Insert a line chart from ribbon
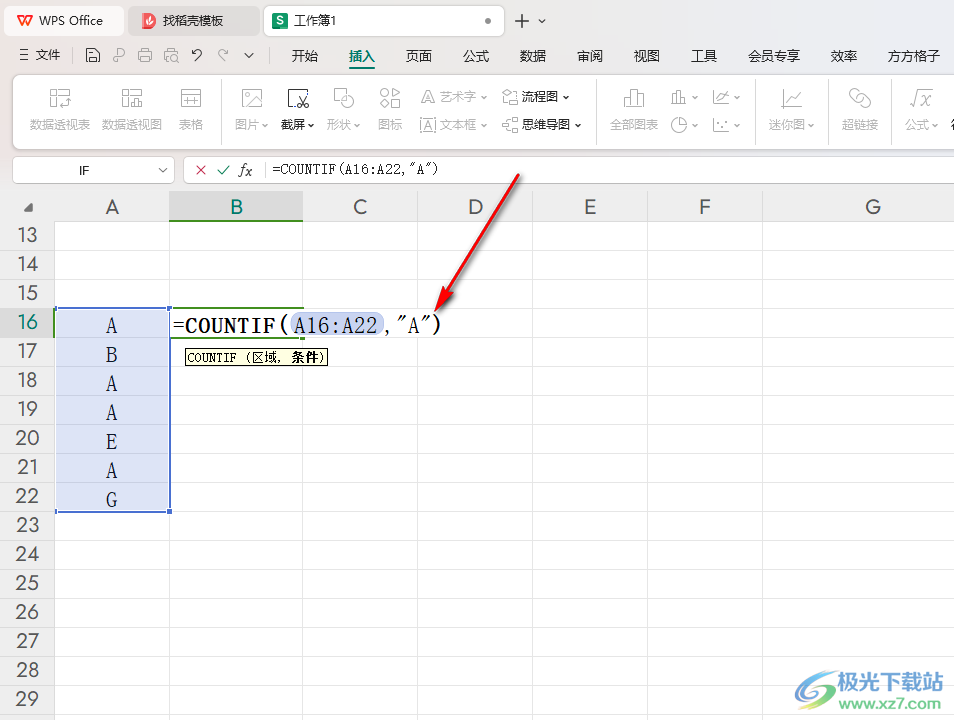Viewport: 954px width, 720px height. [726, 97]
